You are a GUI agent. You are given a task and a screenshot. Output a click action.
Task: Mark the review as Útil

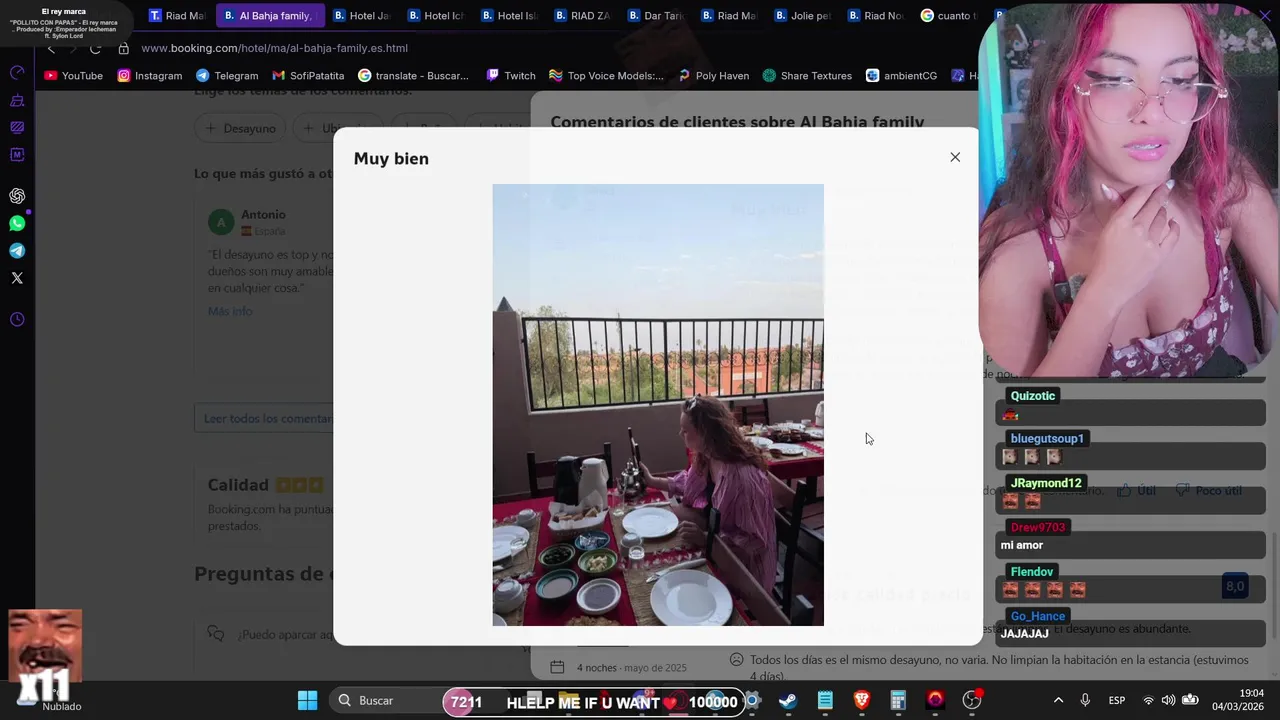(1137, 490)
